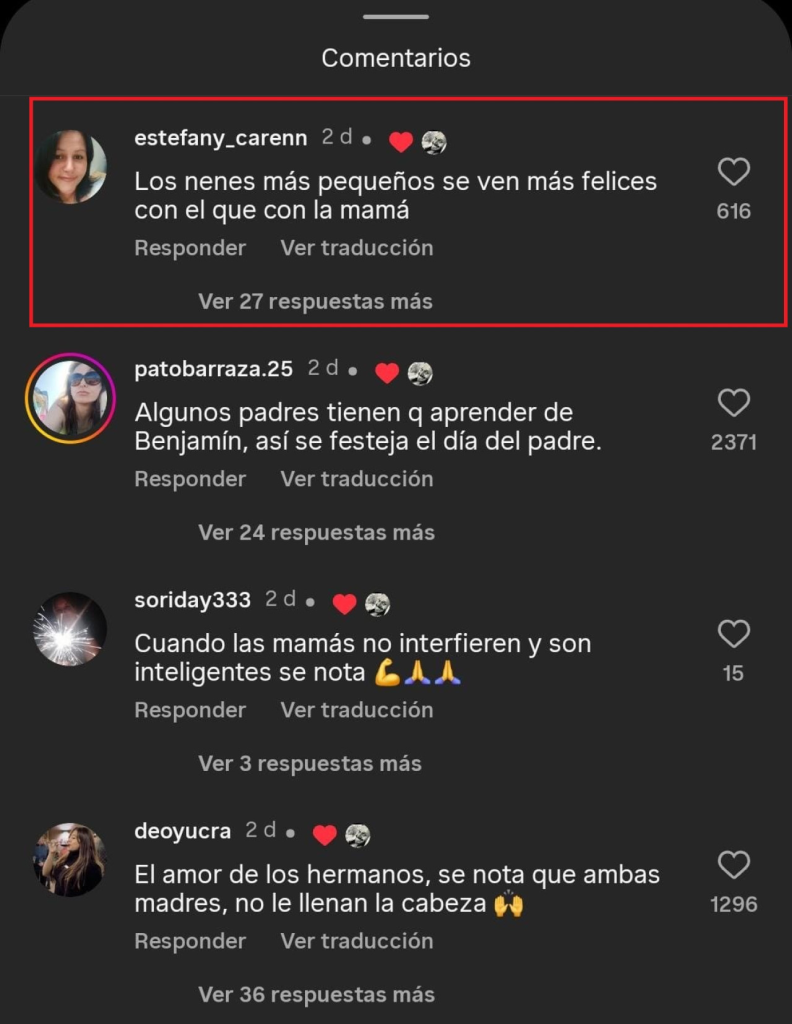Tap heart on soriday333's comment
Screen dimensions: 792x1024
(733, 634)
